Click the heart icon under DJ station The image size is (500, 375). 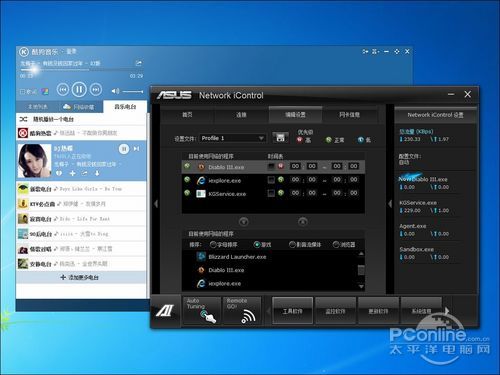click(59, 173)
